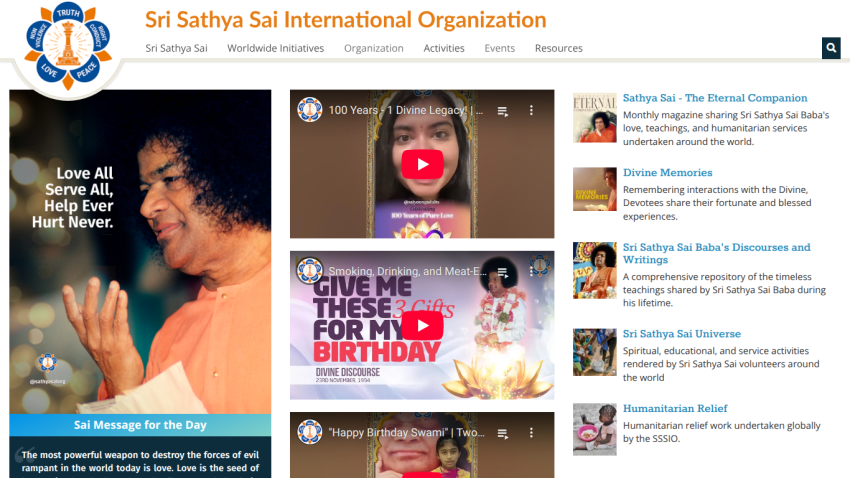Open playlist icon on '100 Years' video
This screenshot has width=850, height=478.
pos(503,111)
